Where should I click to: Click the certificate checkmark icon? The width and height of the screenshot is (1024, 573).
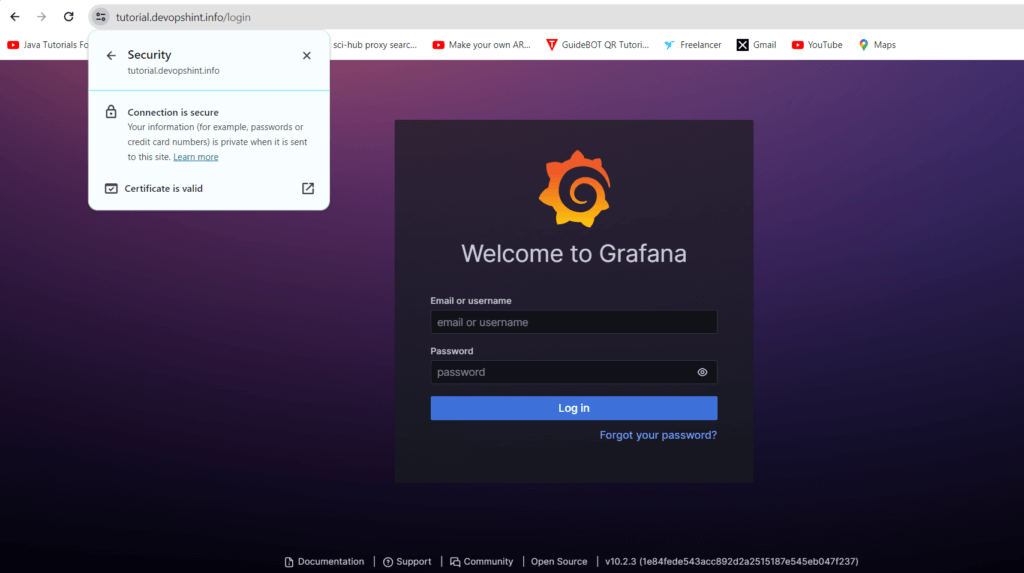click(x=111, y=188)
